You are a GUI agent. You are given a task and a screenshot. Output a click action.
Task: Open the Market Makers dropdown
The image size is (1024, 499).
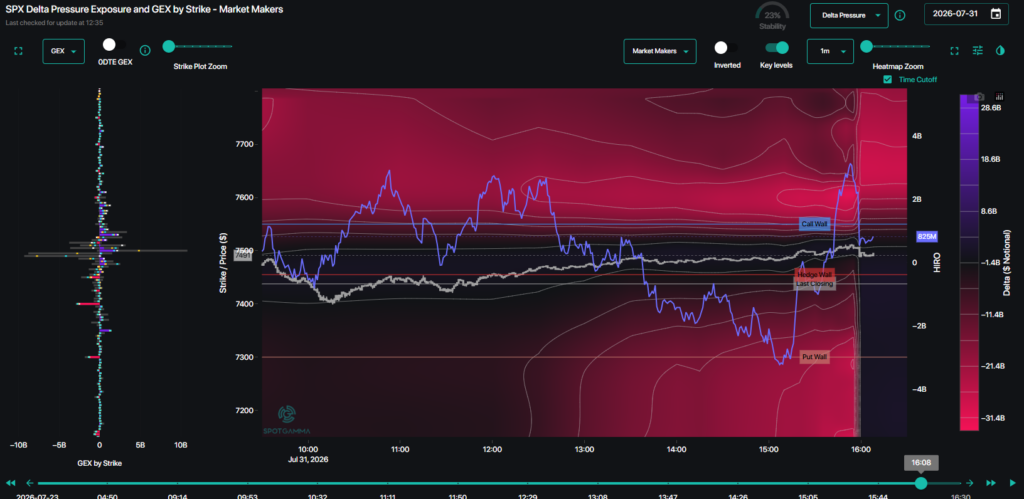[660, 51]
